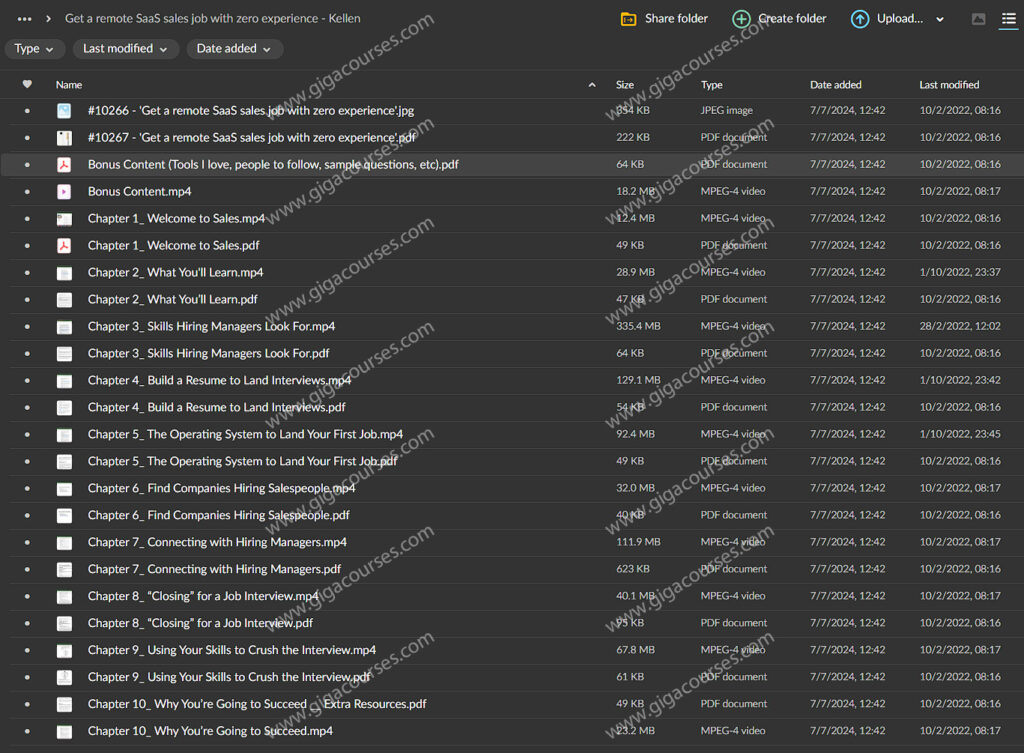1024x753 pixels.
Task: Switch to thumbnail image view
Action: (978, 19)
